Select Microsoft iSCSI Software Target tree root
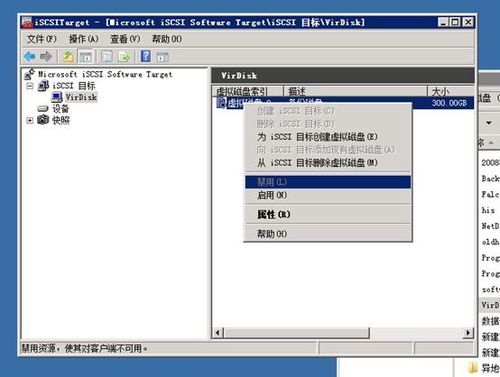 pyautogui.click(x=105, y=74)
